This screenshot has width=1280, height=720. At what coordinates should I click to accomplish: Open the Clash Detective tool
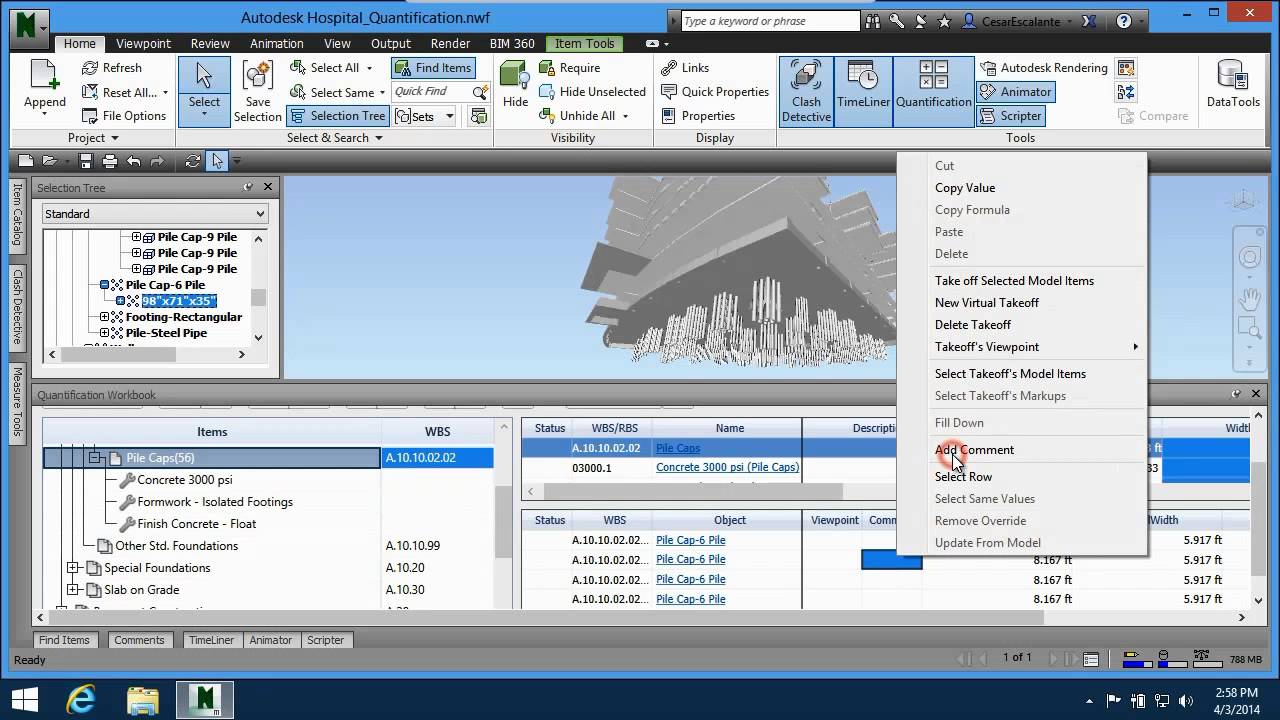[806, 90]
